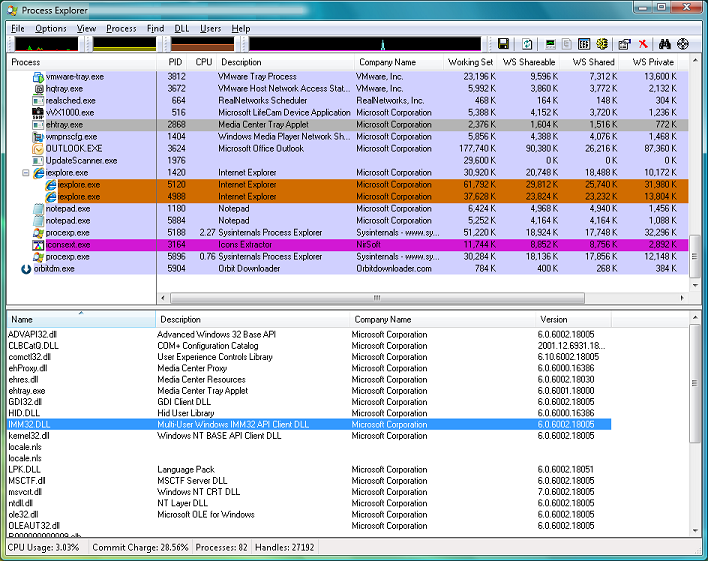Click the Save floppy disk toolbar icon

[504, 45]
